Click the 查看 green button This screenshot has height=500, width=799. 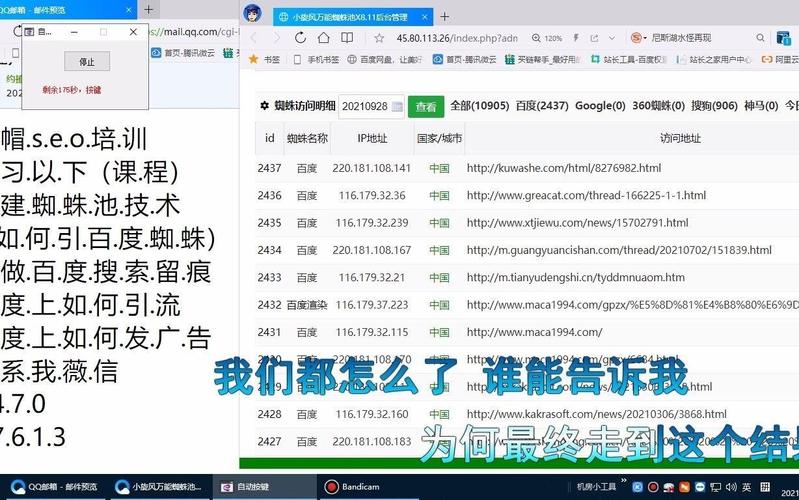pos(425,107)
